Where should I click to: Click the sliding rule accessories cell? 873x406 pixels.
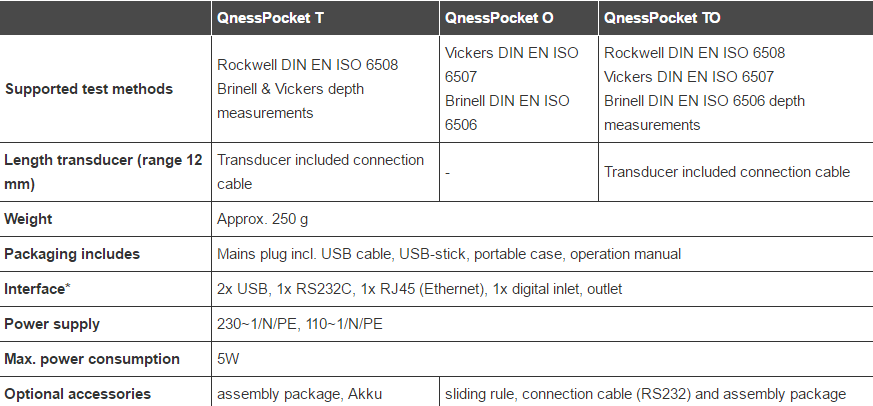point(645,394)
